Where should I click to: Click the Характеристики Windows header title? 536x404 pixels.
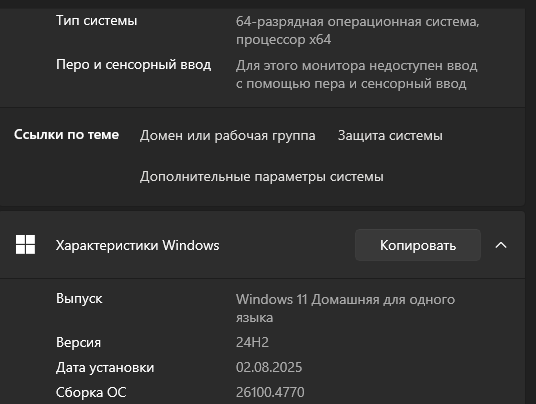tap(137, 245)
